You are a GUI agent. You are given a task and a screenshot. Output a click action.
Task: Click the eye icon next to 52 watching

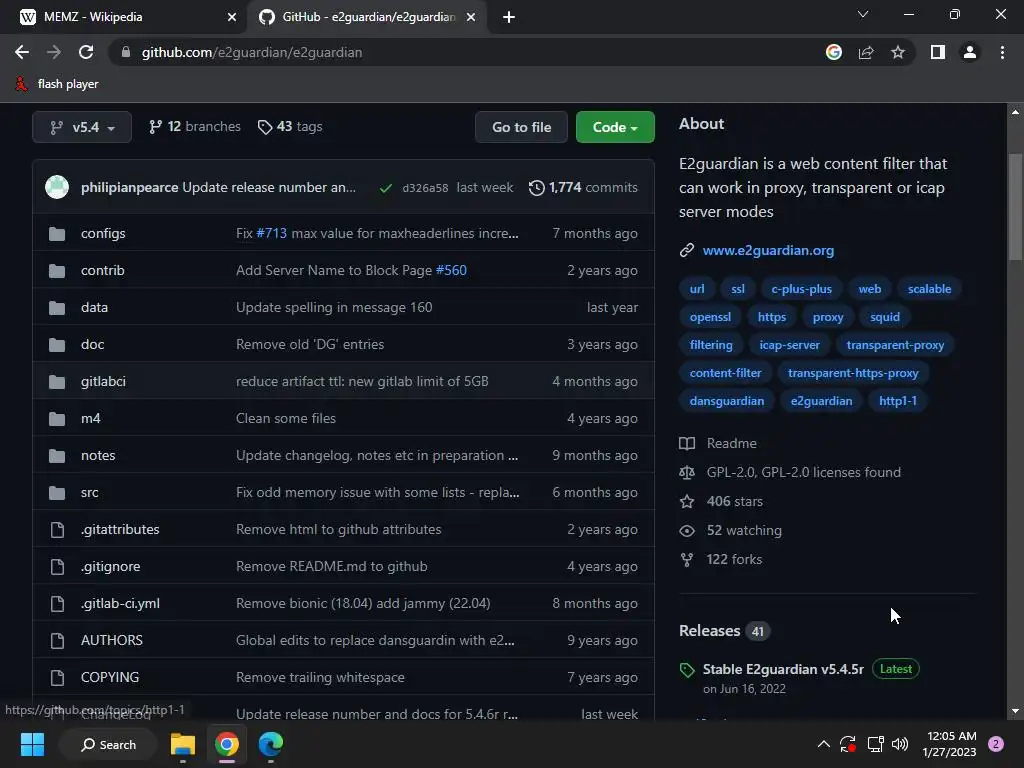(x=687, y=530)
